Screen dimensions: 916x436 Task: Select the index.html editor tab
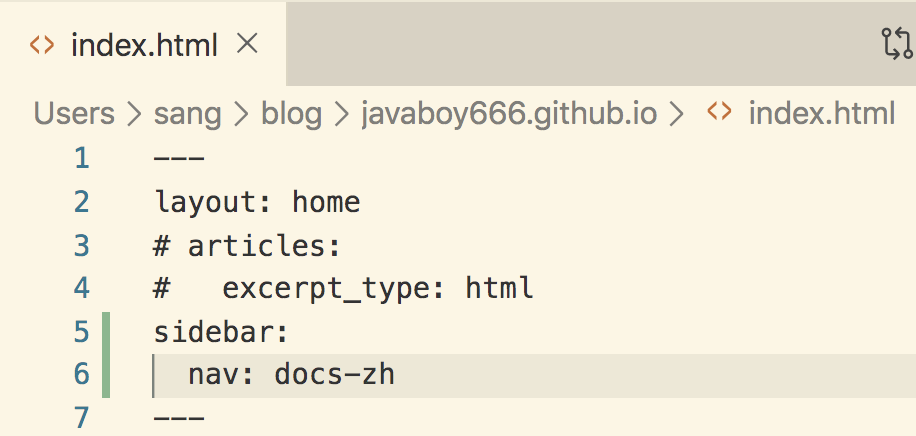coord(143,44)
